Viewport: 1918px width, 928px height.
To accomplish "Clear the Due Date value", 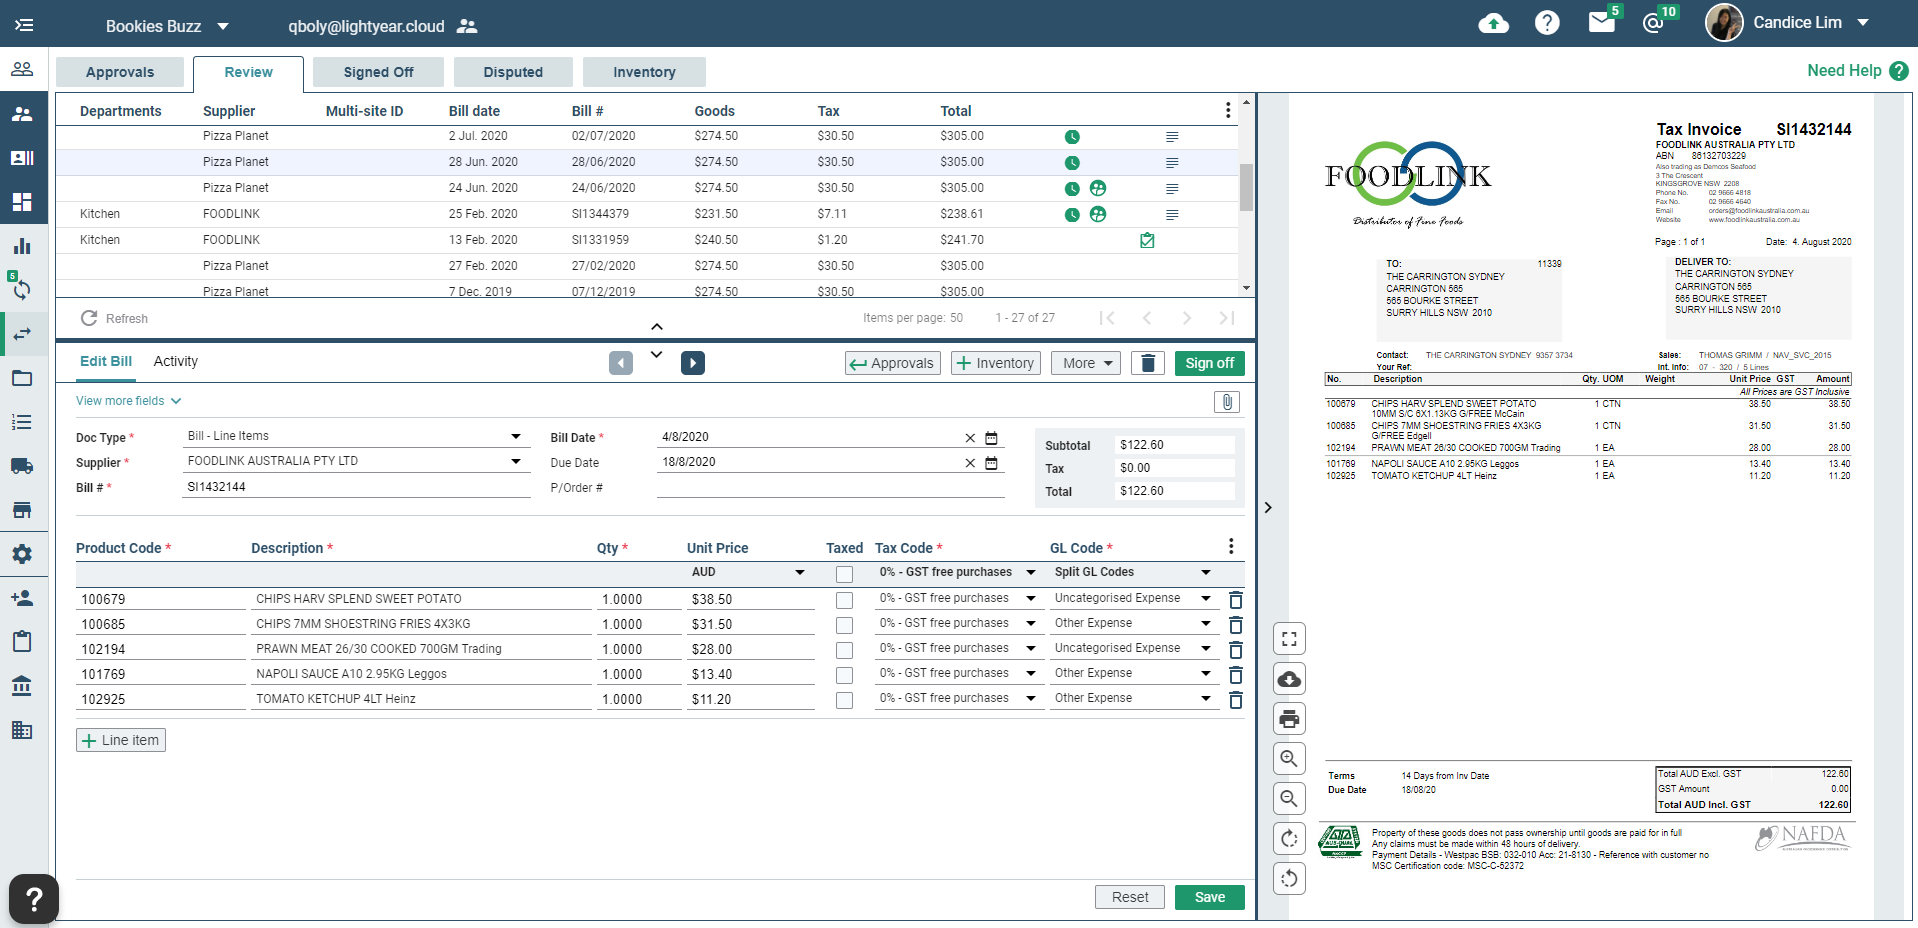I will (x=969, y=463).
